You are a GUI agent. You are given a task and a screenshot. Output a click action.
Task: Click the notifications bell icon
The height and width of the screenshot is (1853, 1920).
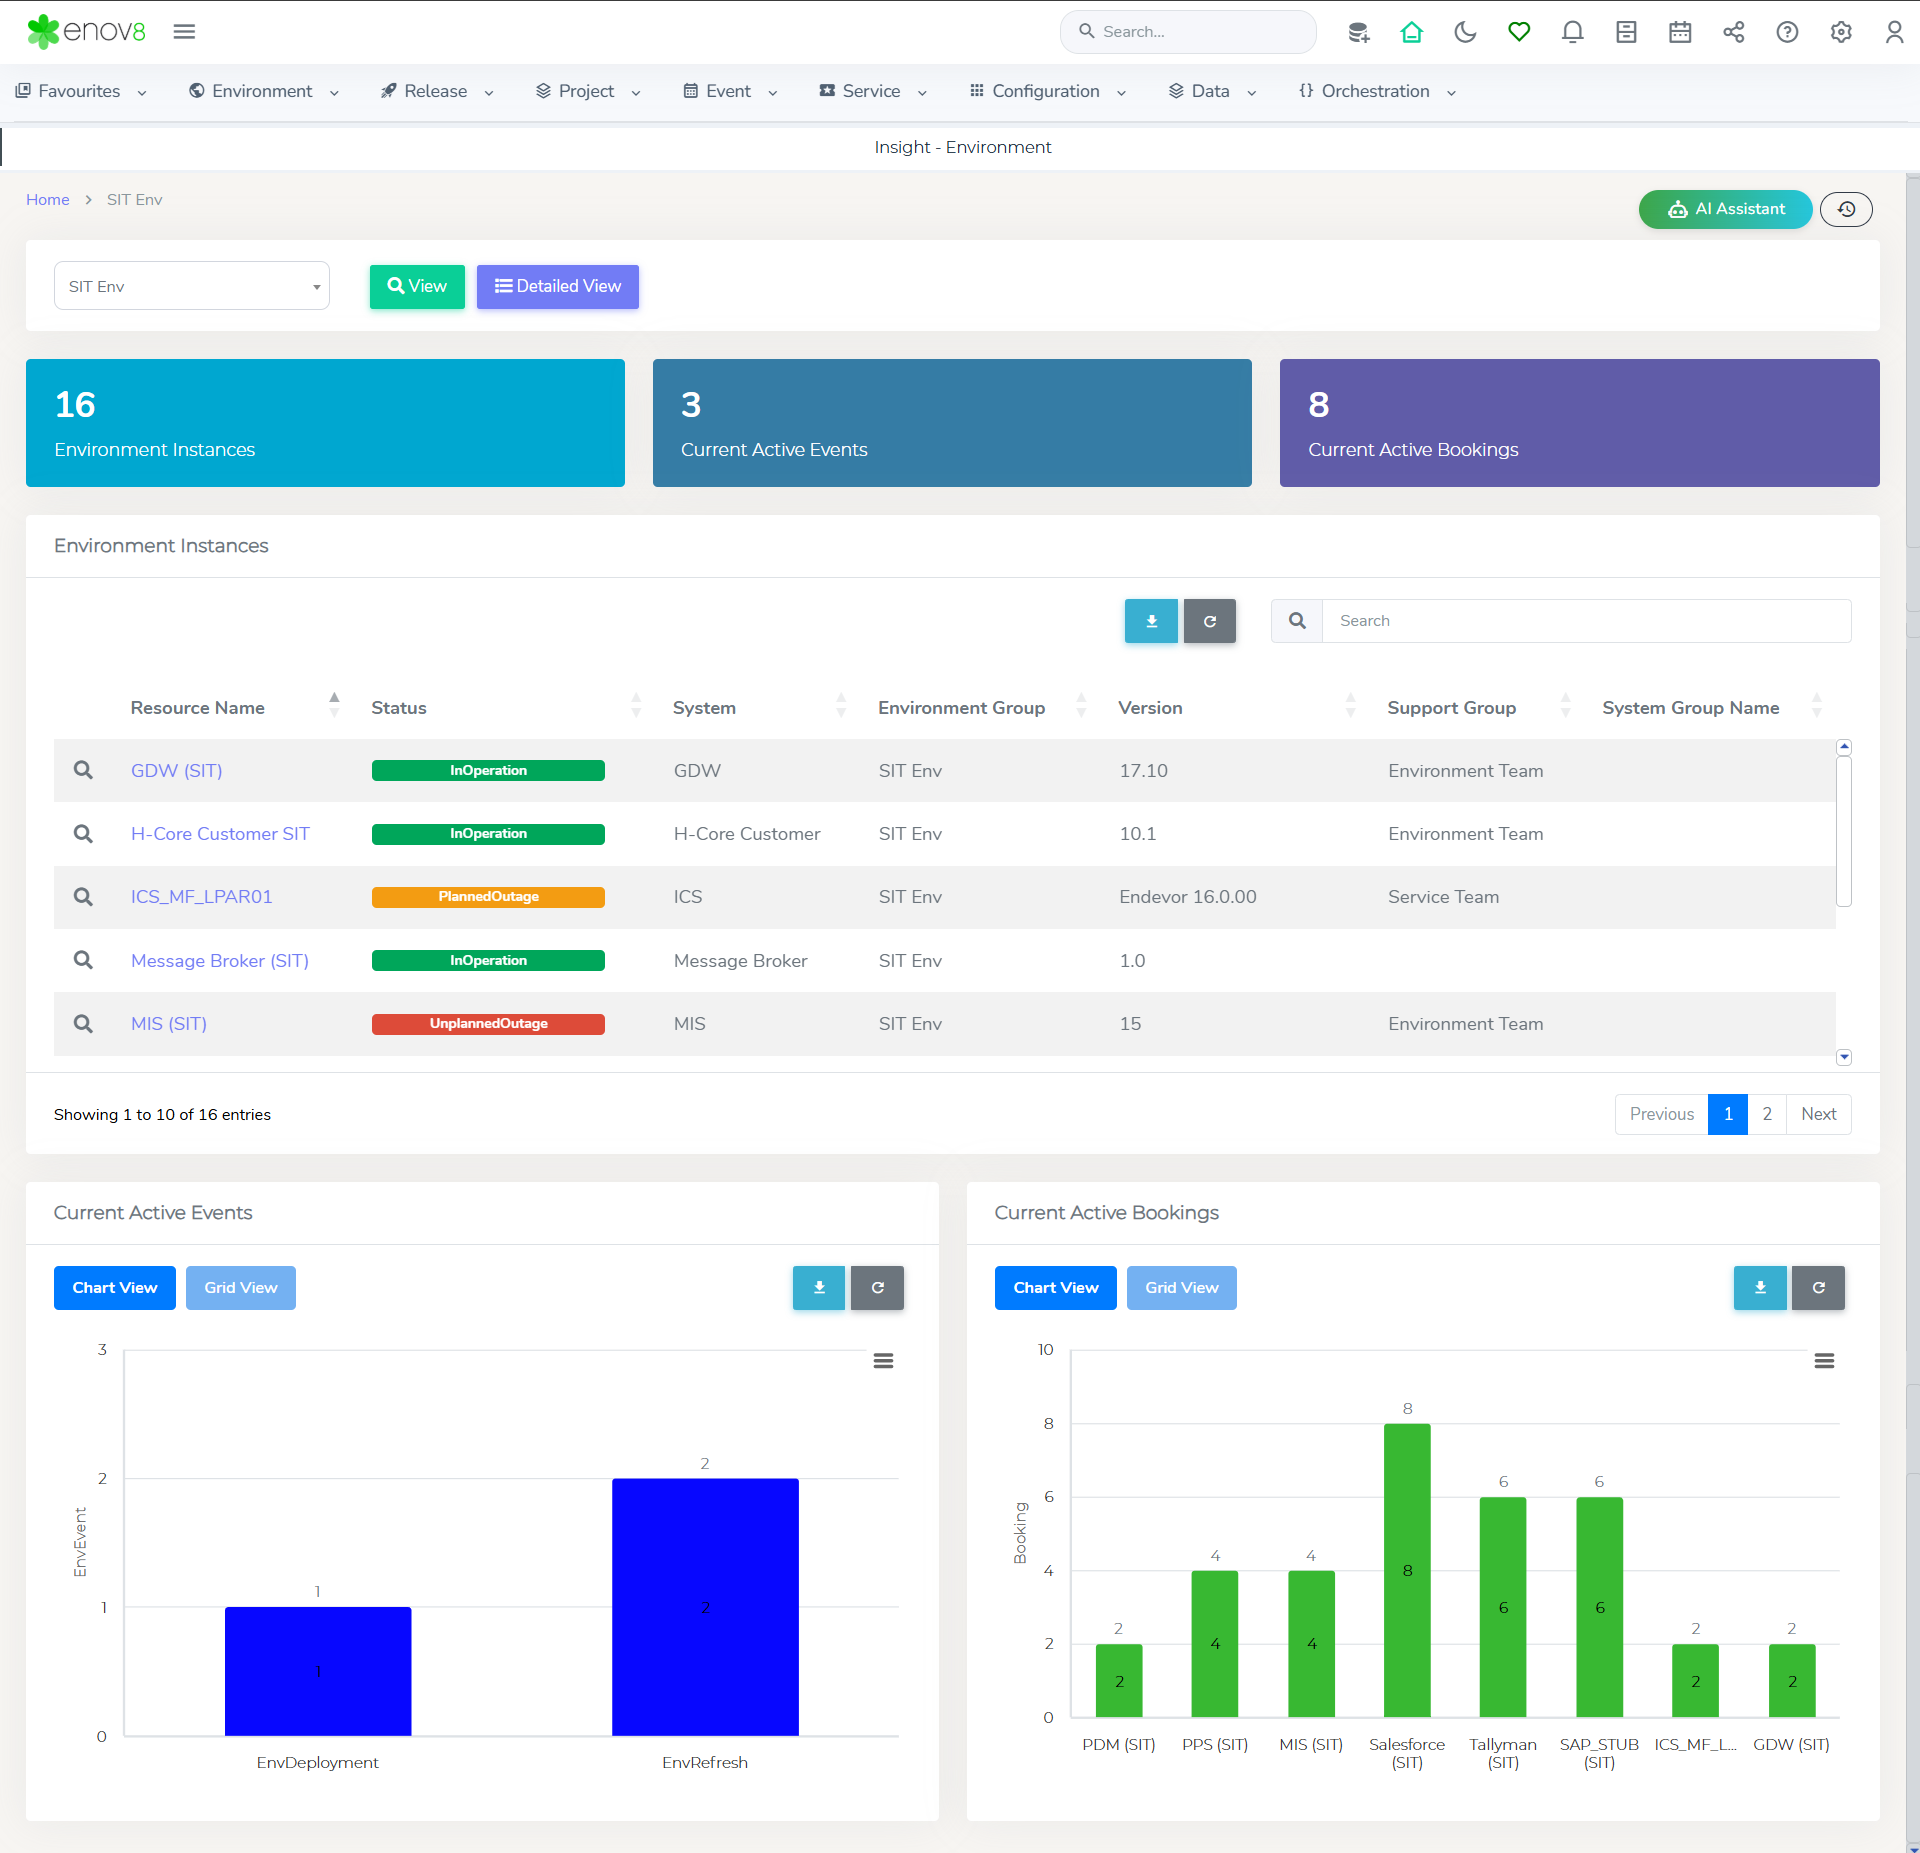point(1572,32)
